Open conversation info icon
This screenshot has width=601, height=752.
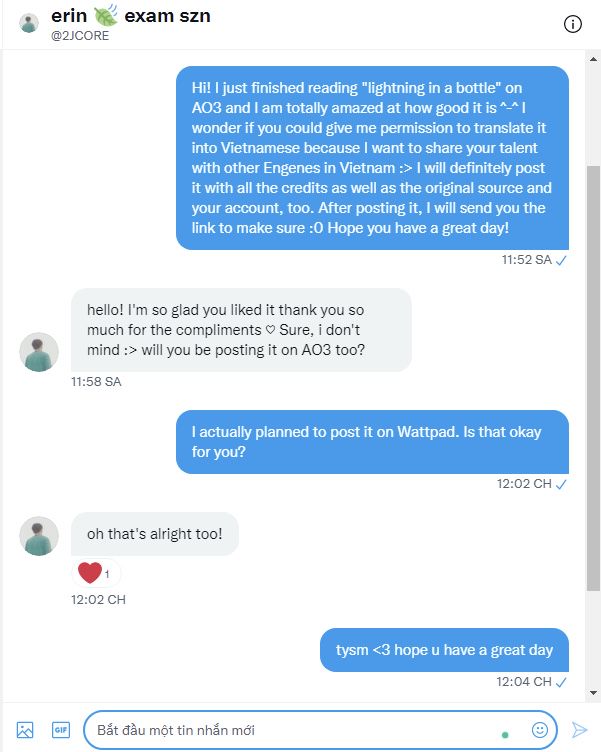[572, 24]
